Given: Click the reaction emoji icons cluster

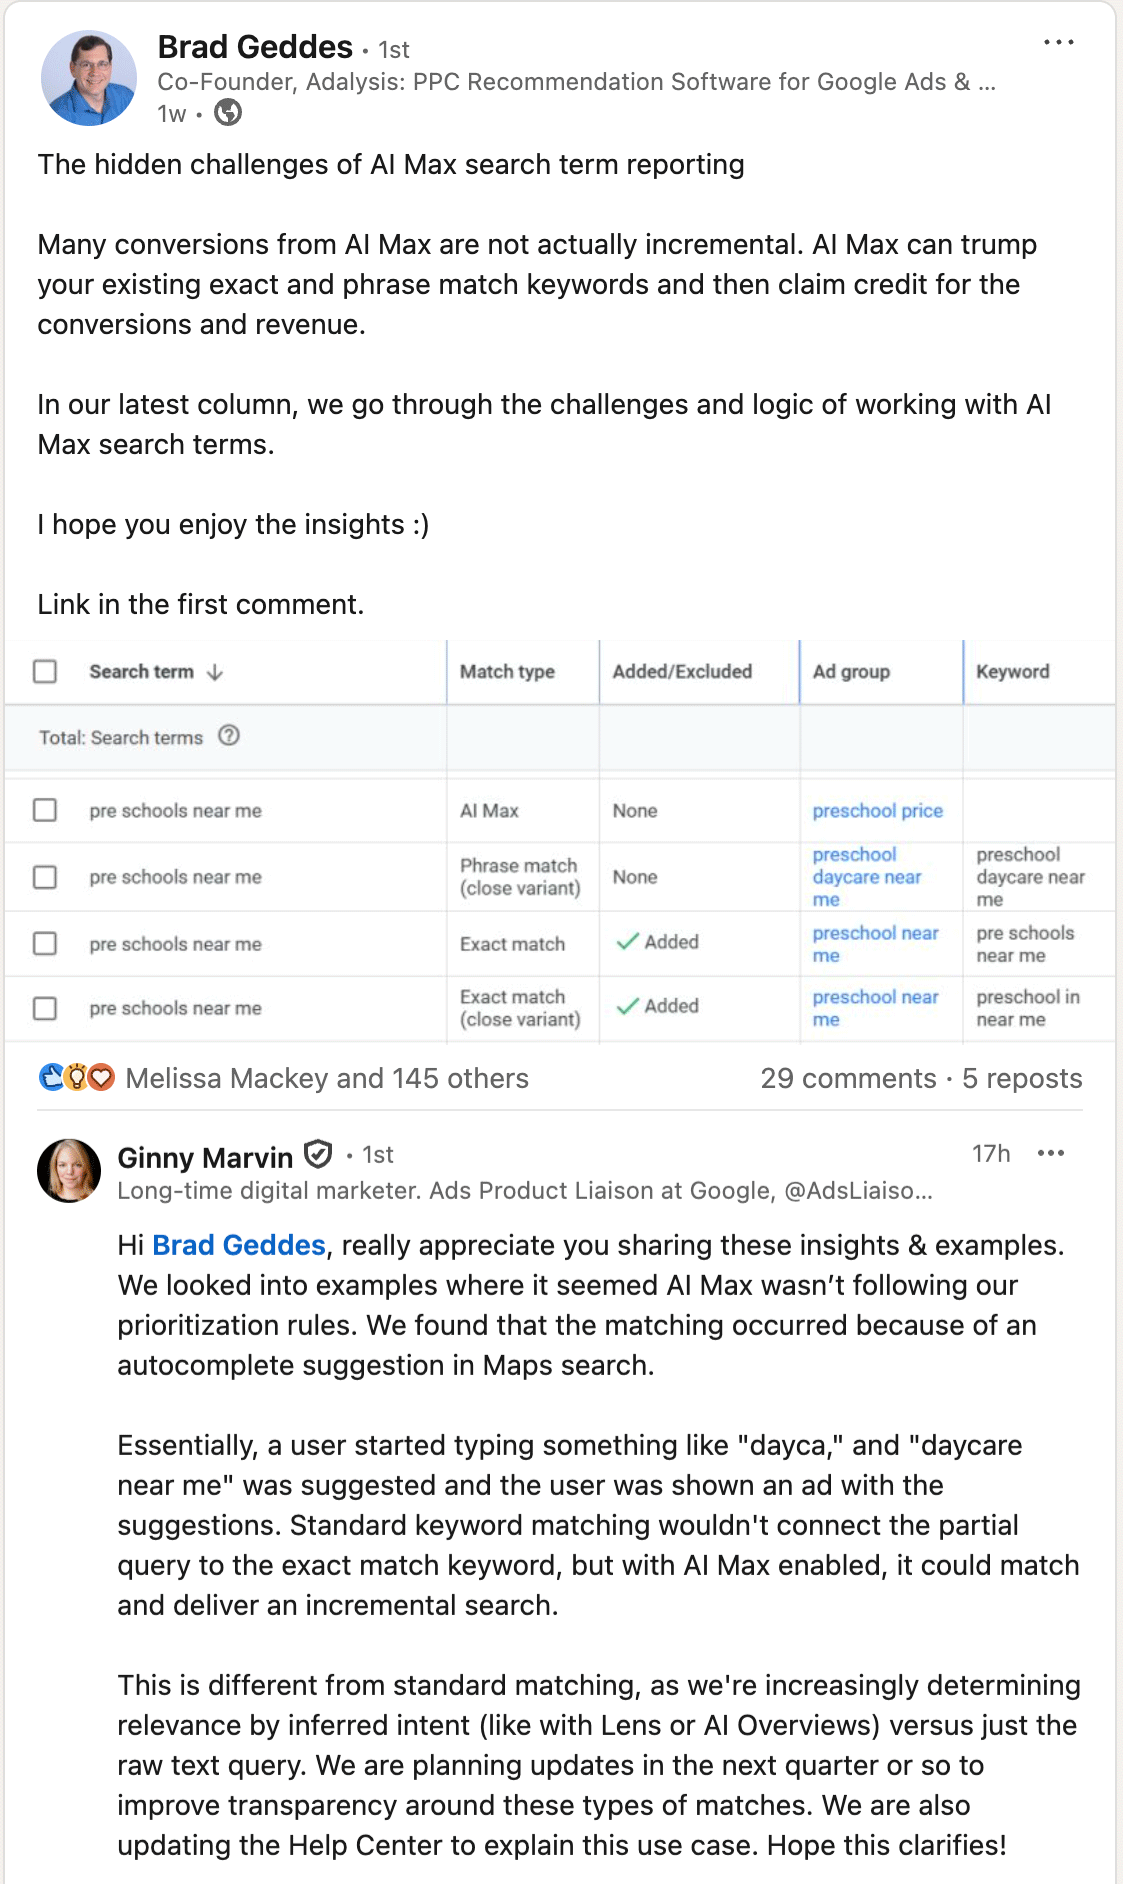Looking at the screenshot, I should click(x=76, y=1078).
